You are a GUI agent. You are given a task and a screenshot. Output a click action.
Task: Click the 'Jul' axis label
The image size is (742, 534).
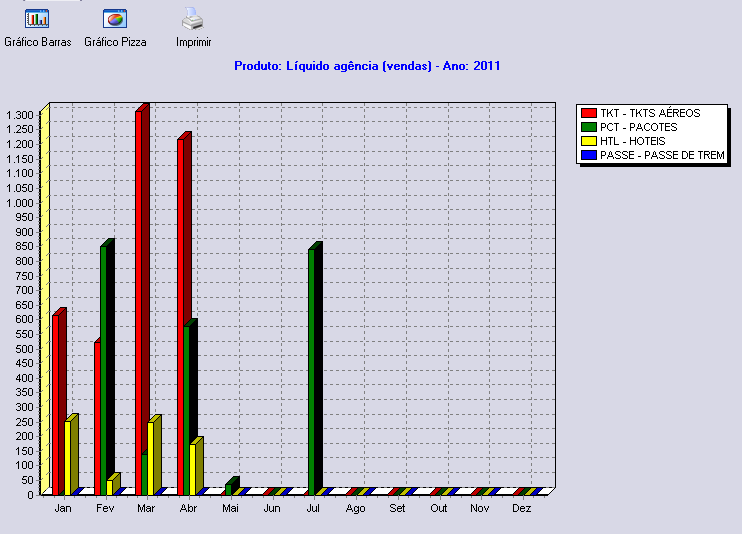(x=313, y=508)
